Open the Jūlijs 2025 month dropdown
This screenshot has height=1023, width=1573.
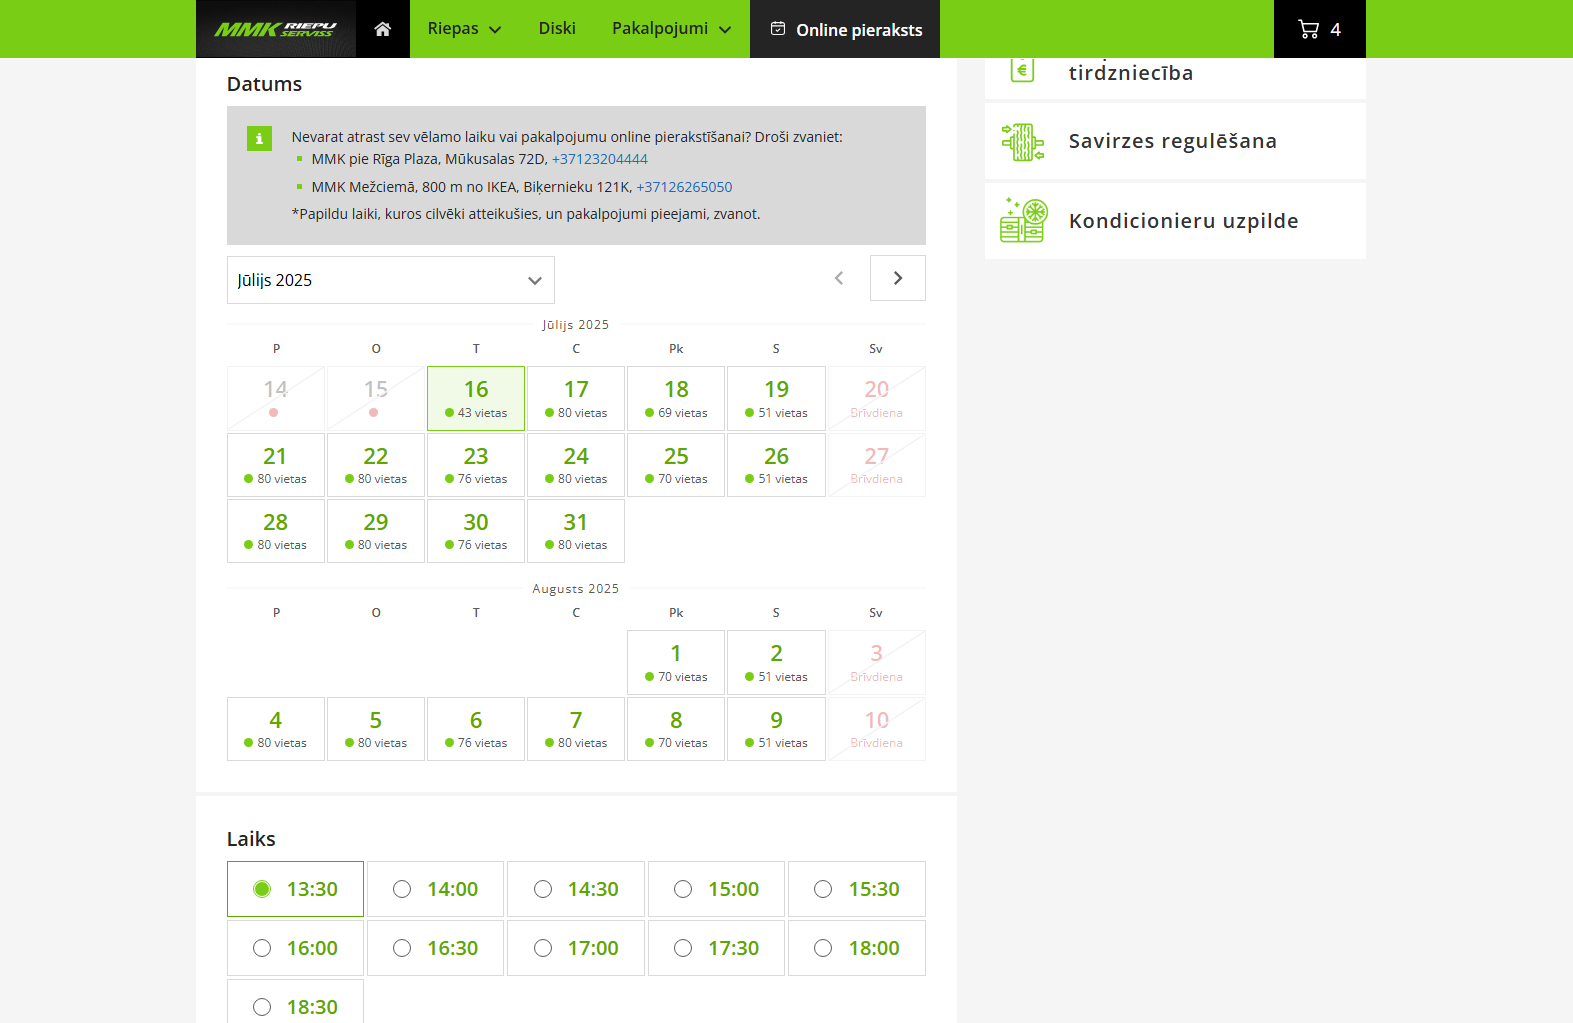tap(390, 280)
